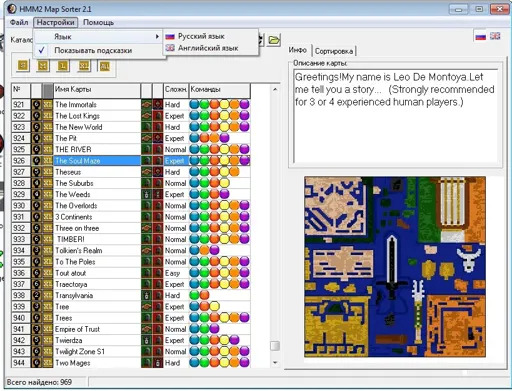Image resolution: width=512 pixels, height=391 pixels.
Task: Sort by the Имя Карты column header
Action: point(97,90)
